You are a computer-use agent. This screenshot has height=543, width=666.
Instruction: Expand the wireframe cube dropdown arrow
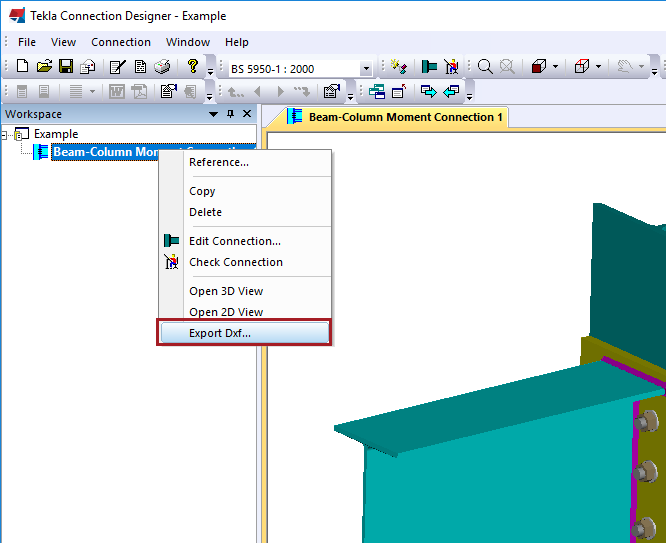click(598, 66)
